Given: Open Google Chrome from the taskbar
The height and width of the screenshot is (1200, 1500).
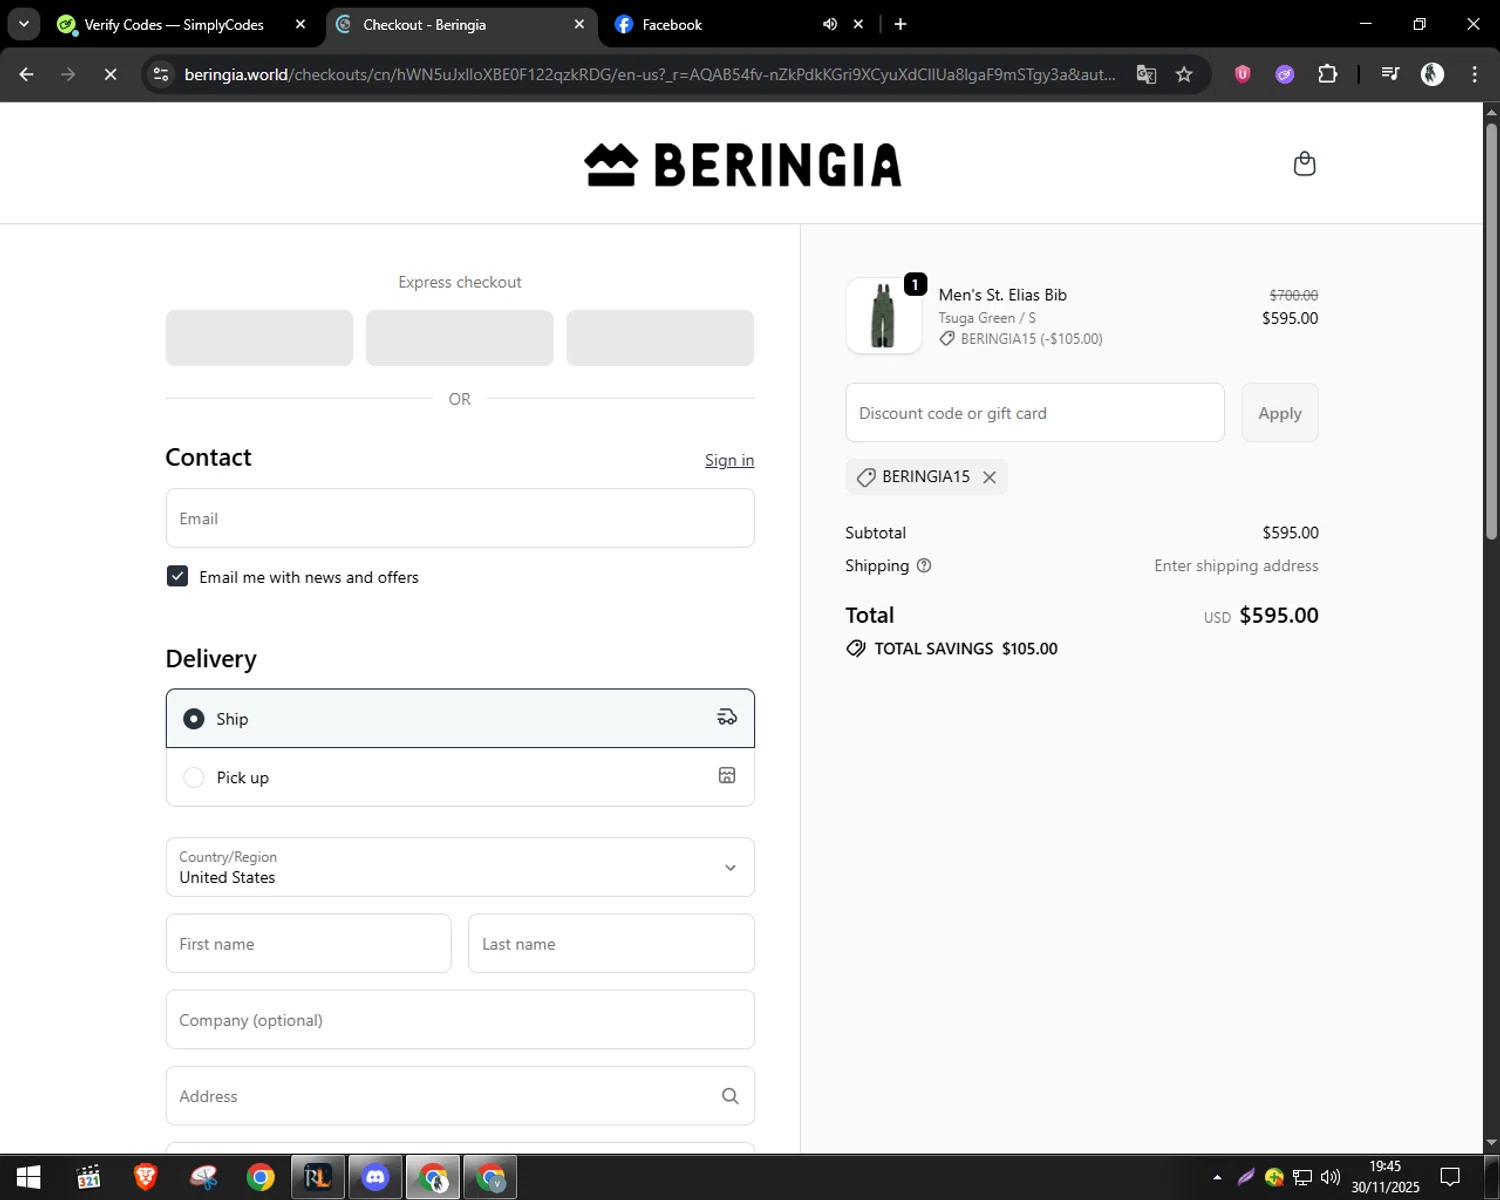Looking at the screenshot, I should pyautogui.click(x=261, y=1177).
